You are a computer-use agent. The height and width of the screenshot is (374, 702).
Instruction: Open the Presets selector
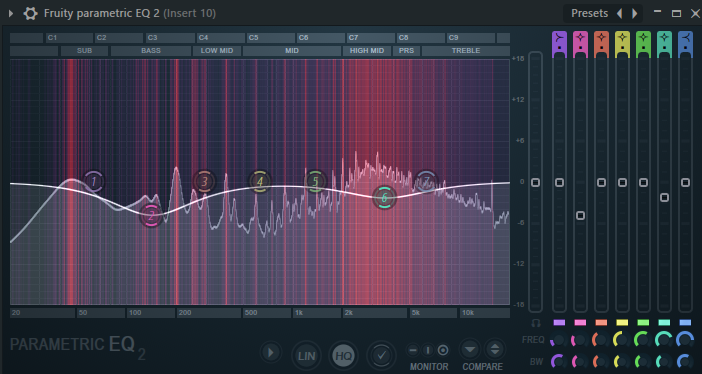pyautogui.click(x=589, y=13)
